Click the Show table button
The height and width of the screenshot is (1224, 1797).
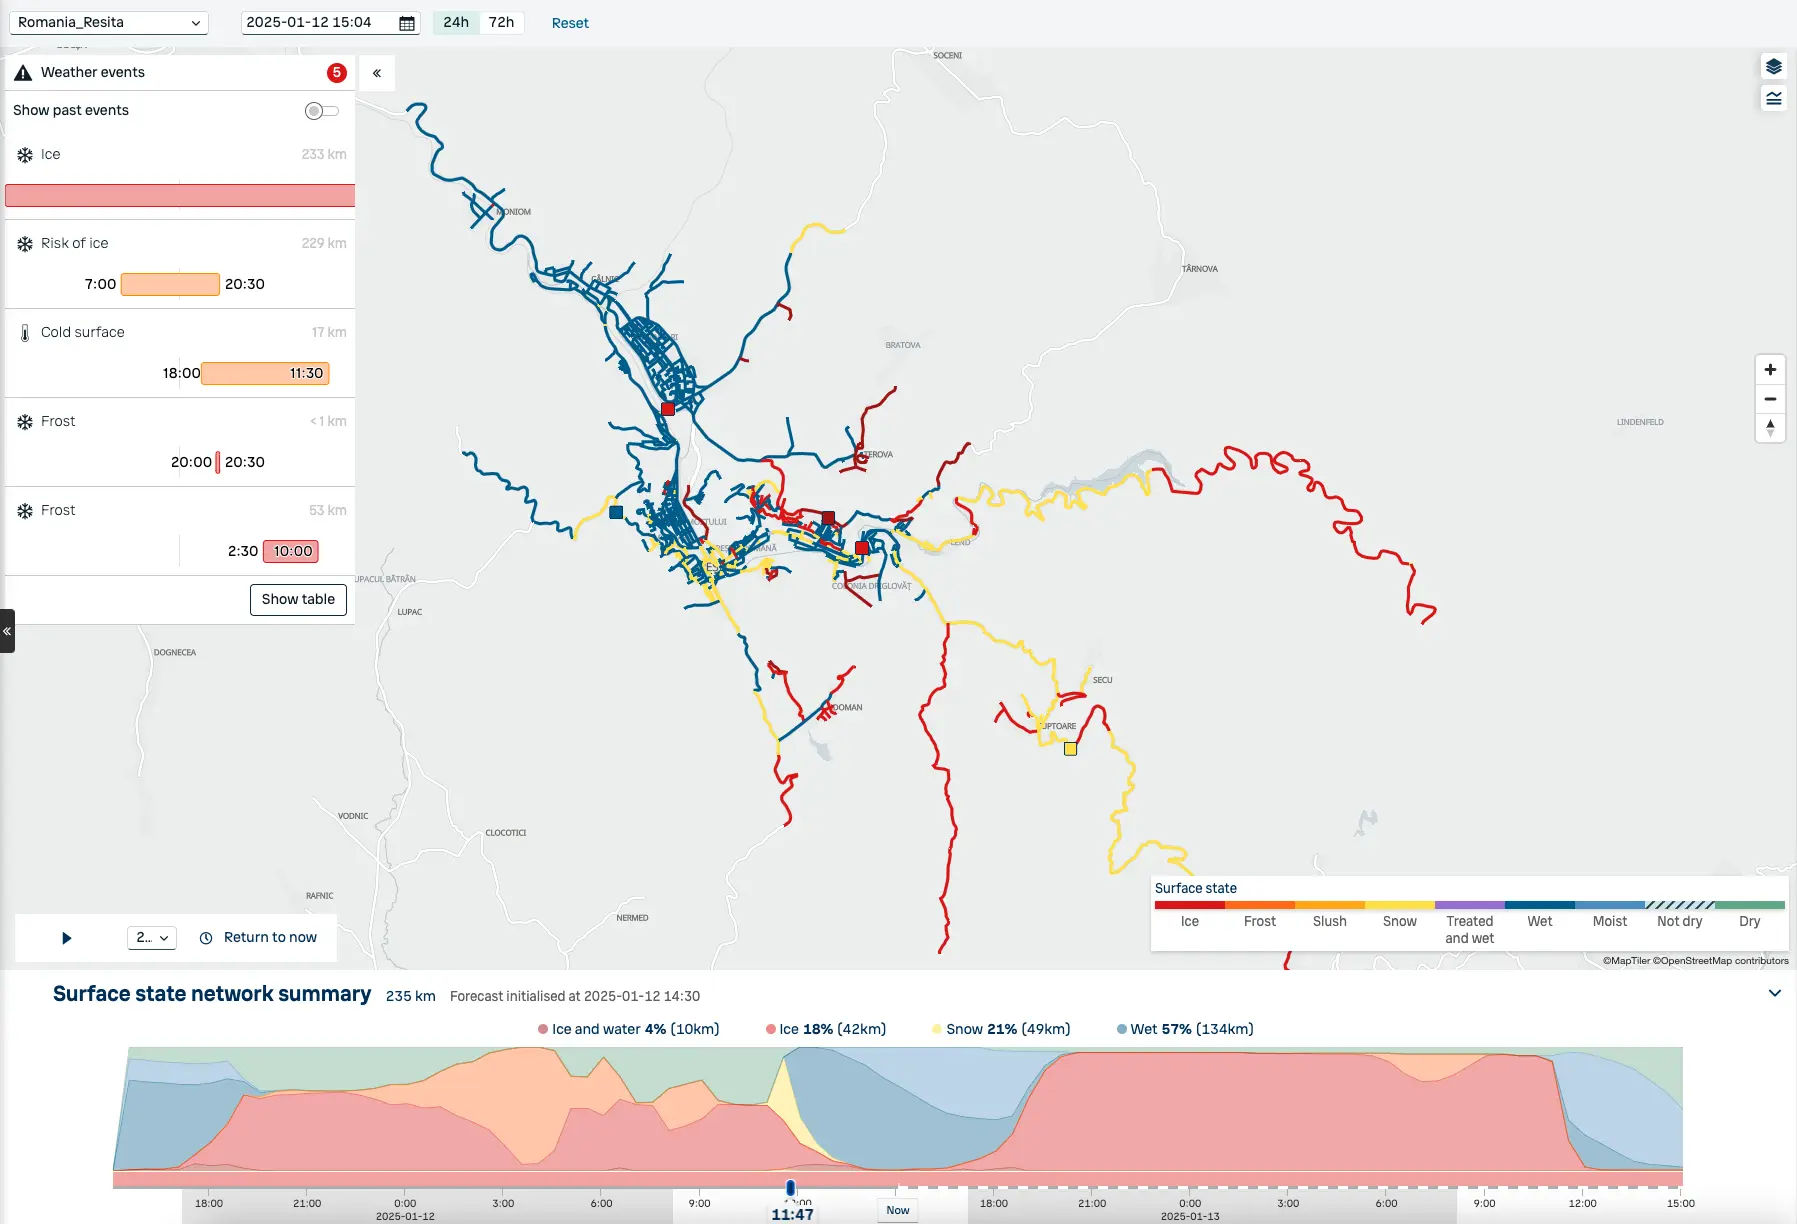pos(298,600)
